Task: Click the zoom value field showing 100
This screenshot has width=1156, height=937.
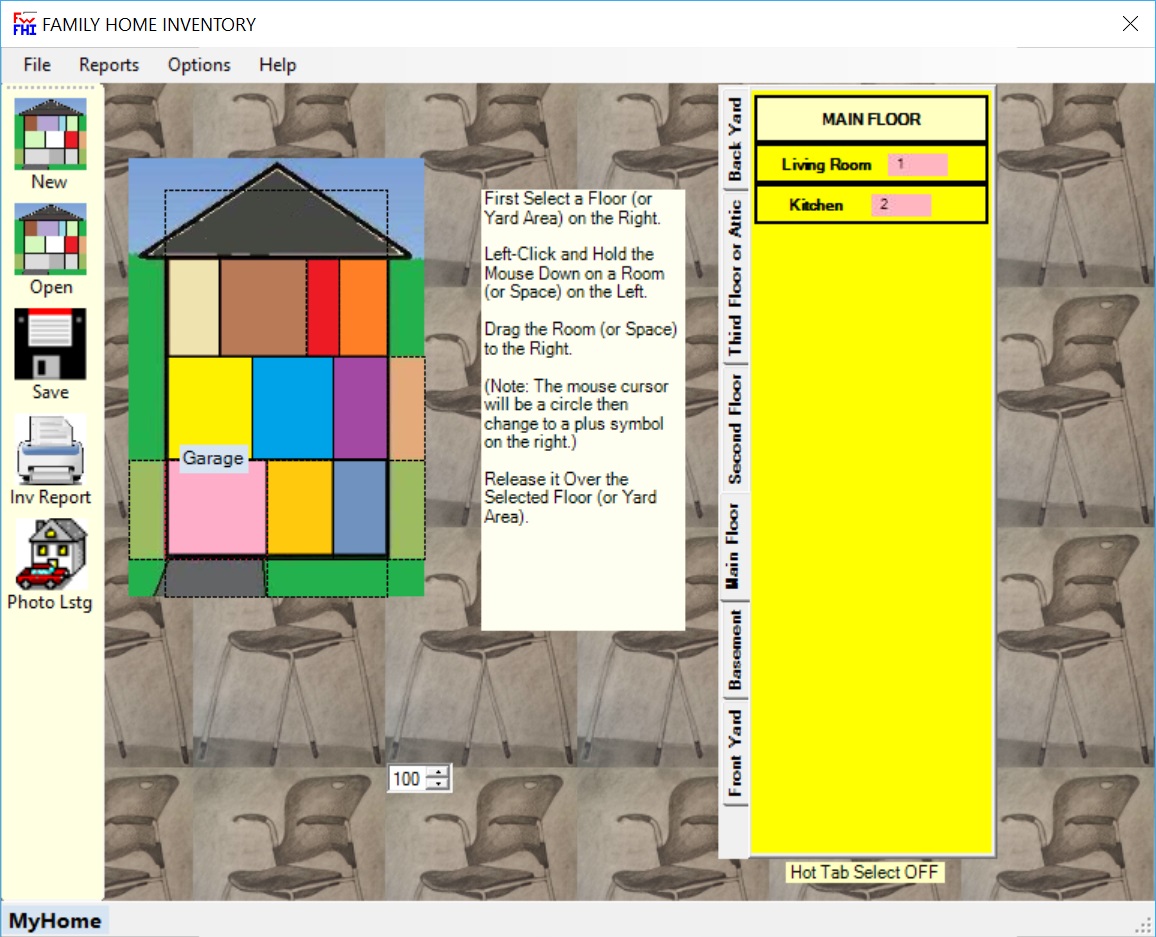Action: pos(408,778)
